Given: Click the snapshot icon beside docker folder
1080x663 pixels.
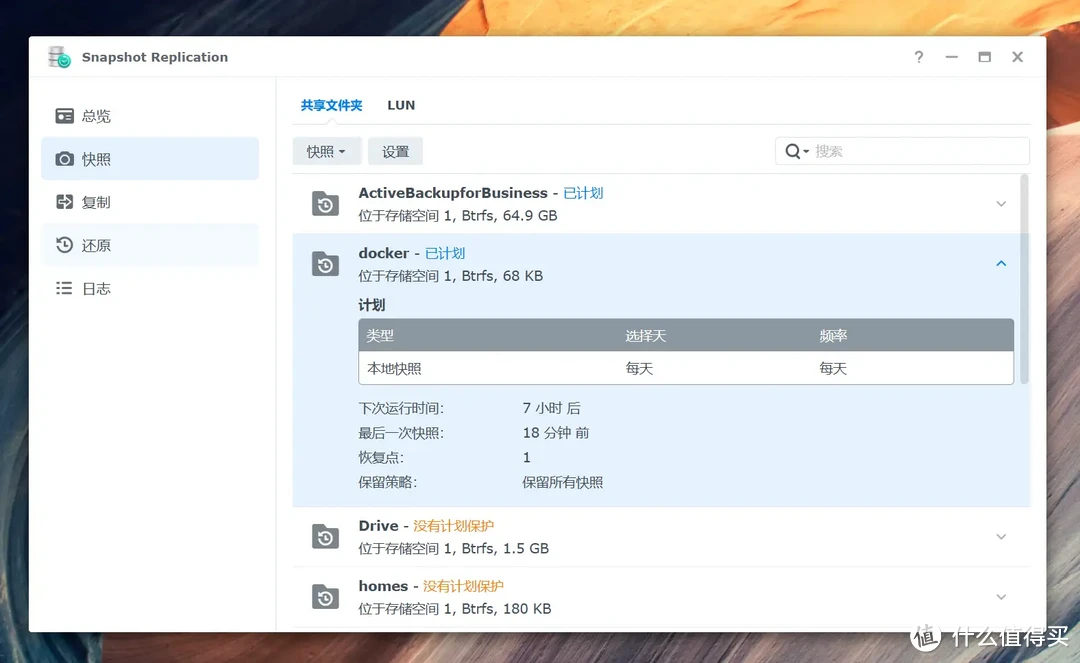Looking at the screenshot, I should pos(325,263).
